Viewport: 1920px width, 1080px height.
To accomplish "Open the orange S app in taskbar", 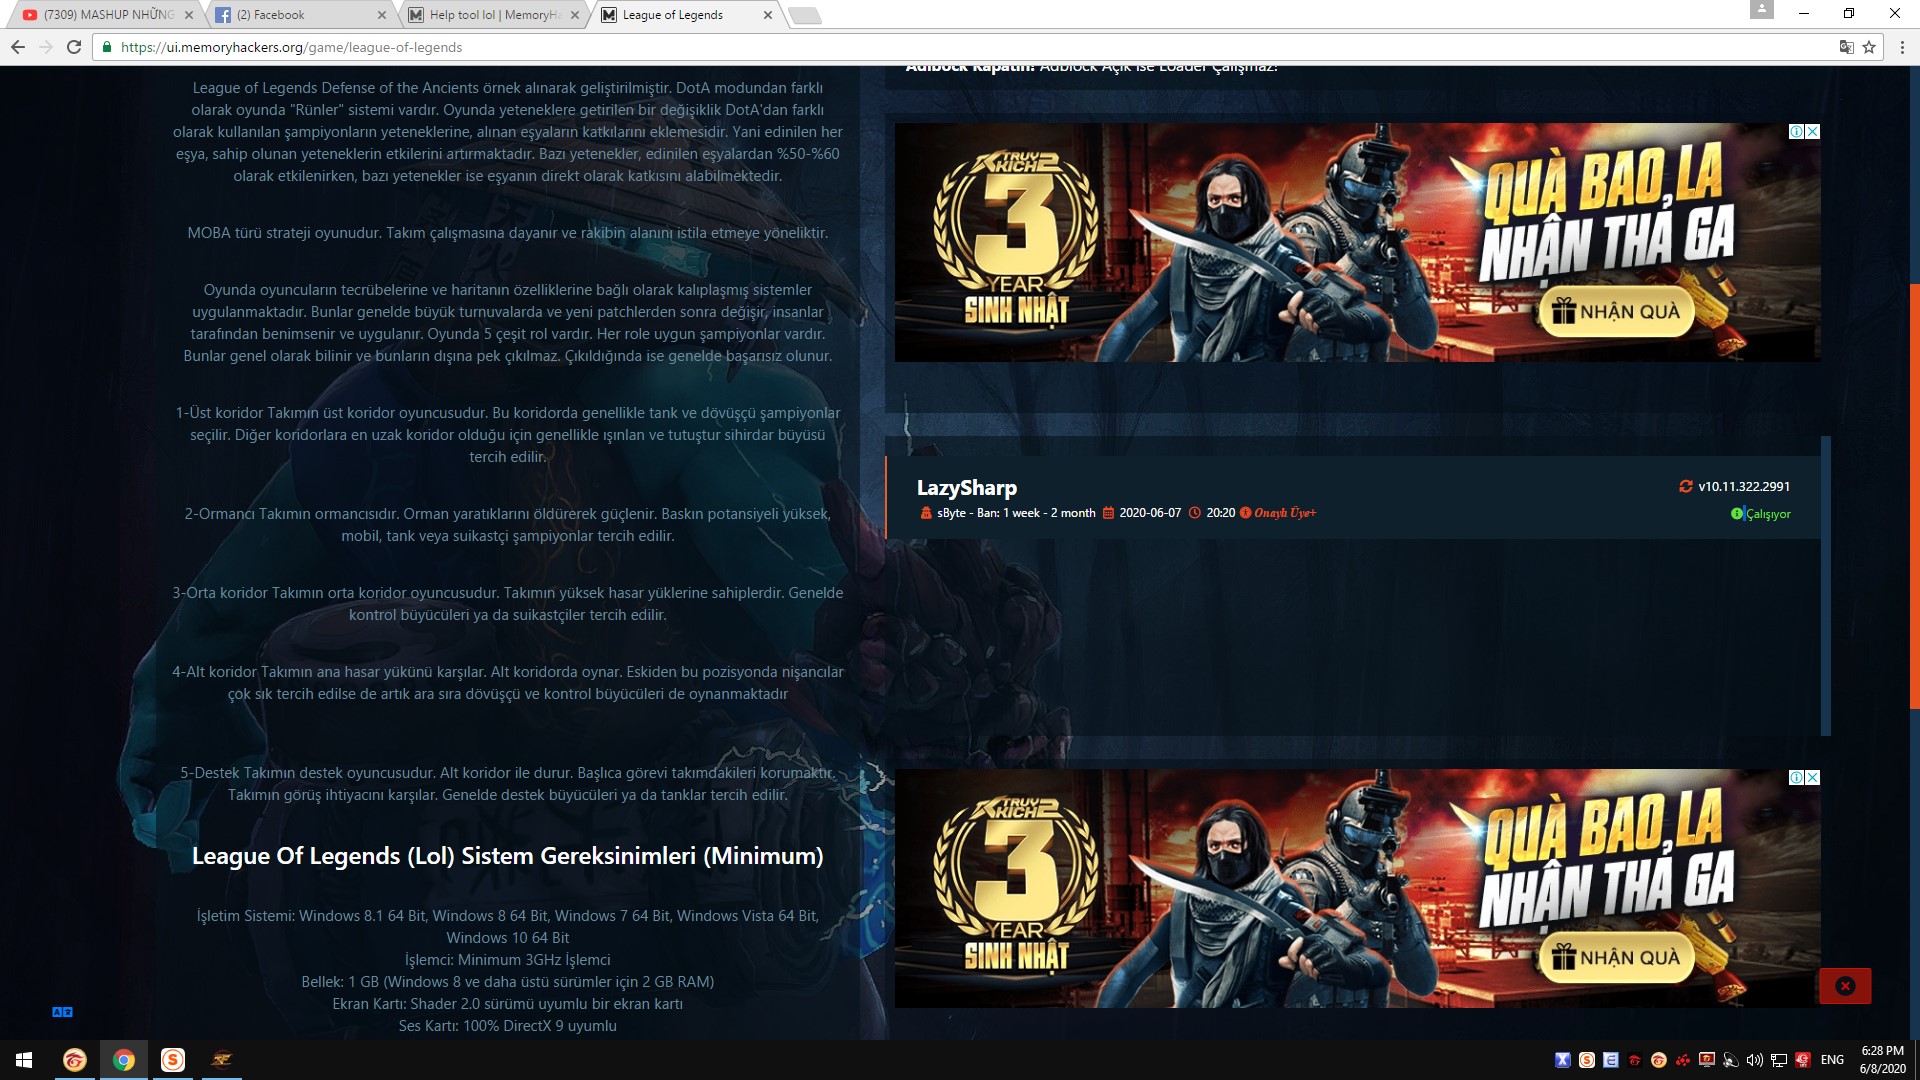I will (x=173, y=1060).
